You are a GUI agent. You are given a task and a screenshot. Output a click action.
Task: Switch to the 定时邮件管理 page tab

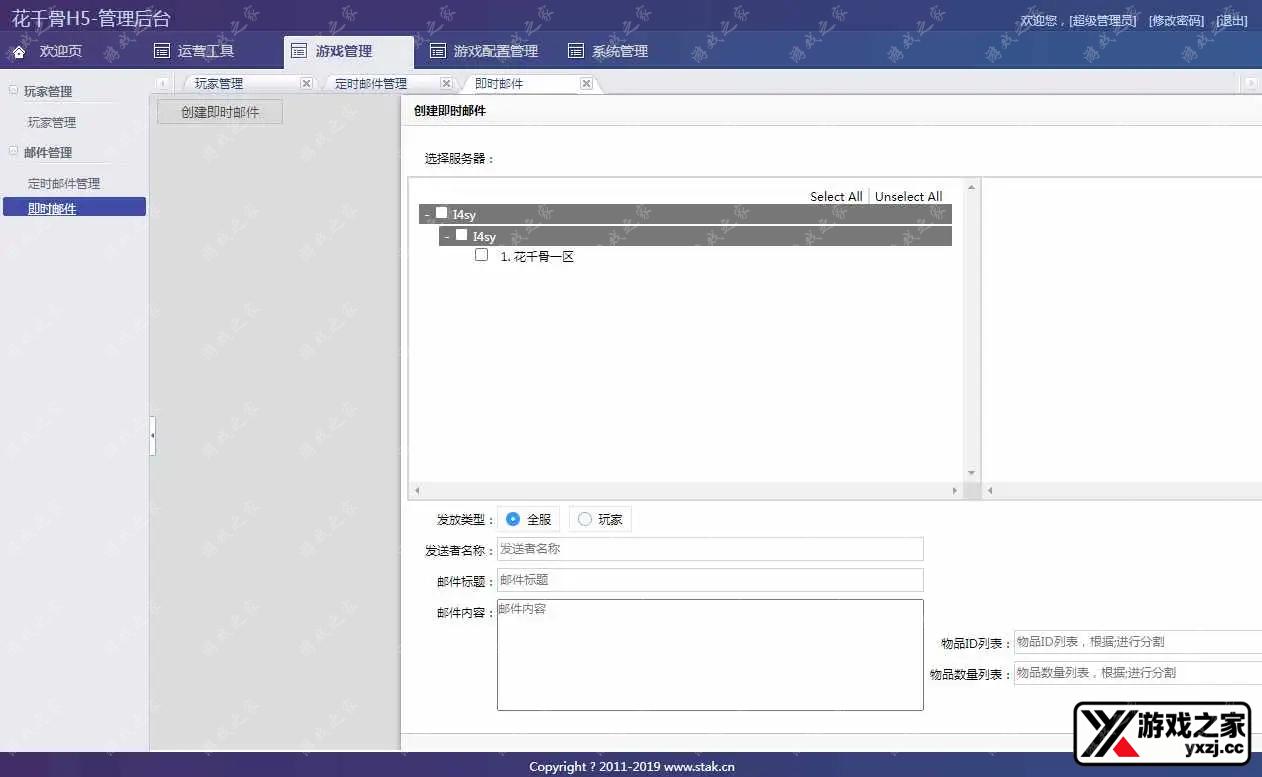click(371, 84)
